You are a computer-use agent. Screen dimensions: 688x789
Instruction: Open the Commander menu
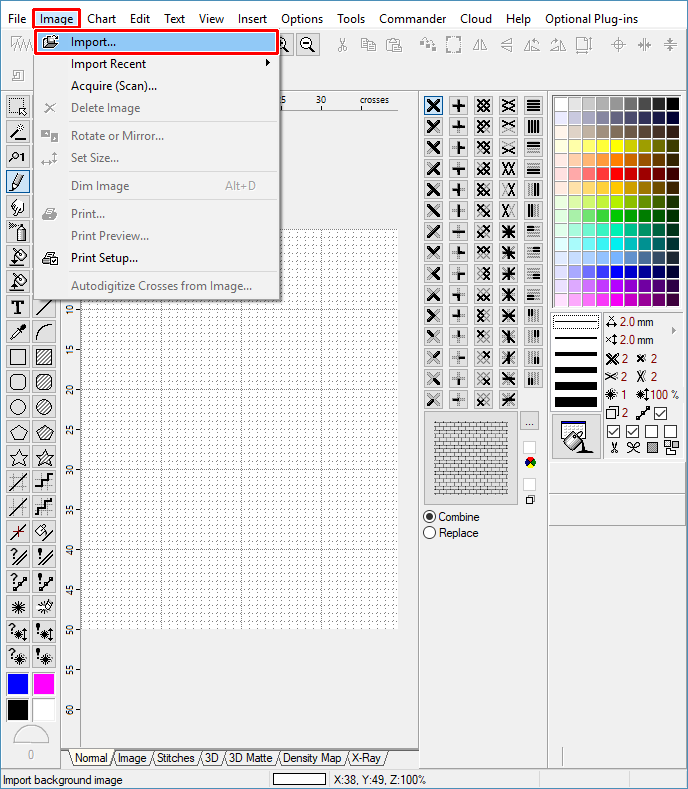tap(412, 19)
